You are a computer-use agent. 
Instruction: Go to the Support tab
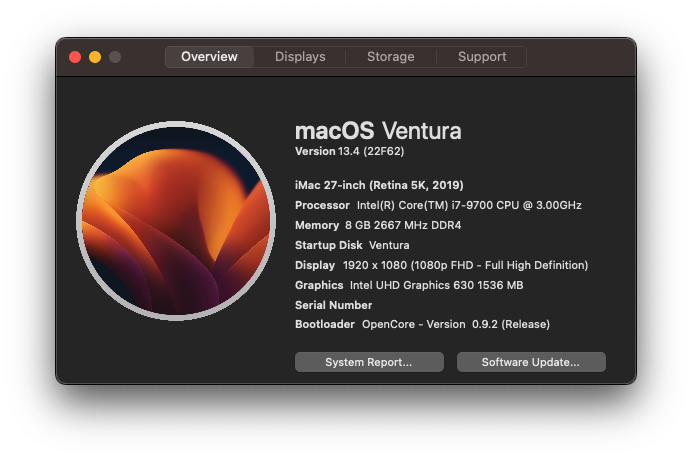(x=482, y=57)
